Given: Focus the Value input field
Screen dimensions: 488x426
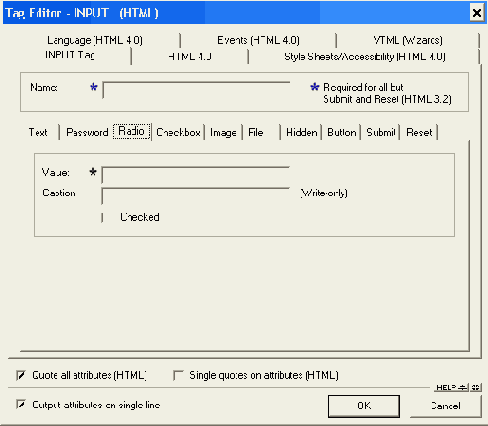Looking at the screenshot, I should point(195,175).
